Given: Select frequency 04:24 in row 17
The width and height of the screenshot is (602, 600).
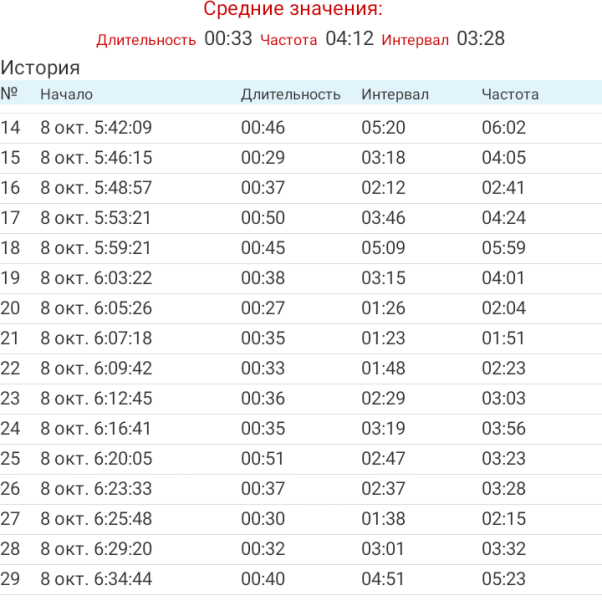Looking at the screenshot, I should point(504,218).
